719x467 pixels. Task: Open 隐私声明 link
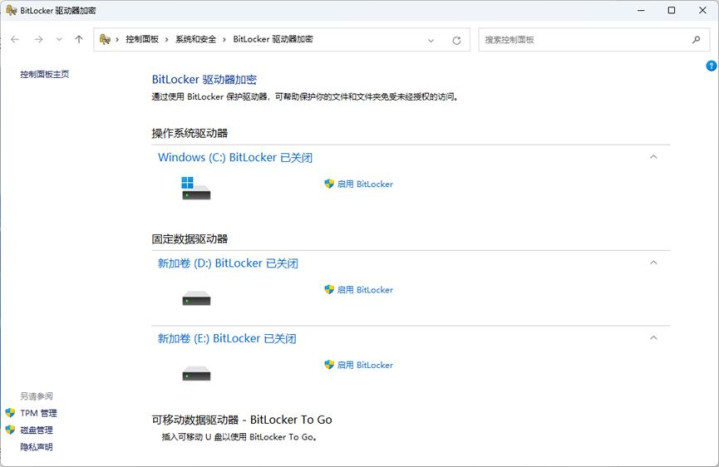[x=37, y=447]
